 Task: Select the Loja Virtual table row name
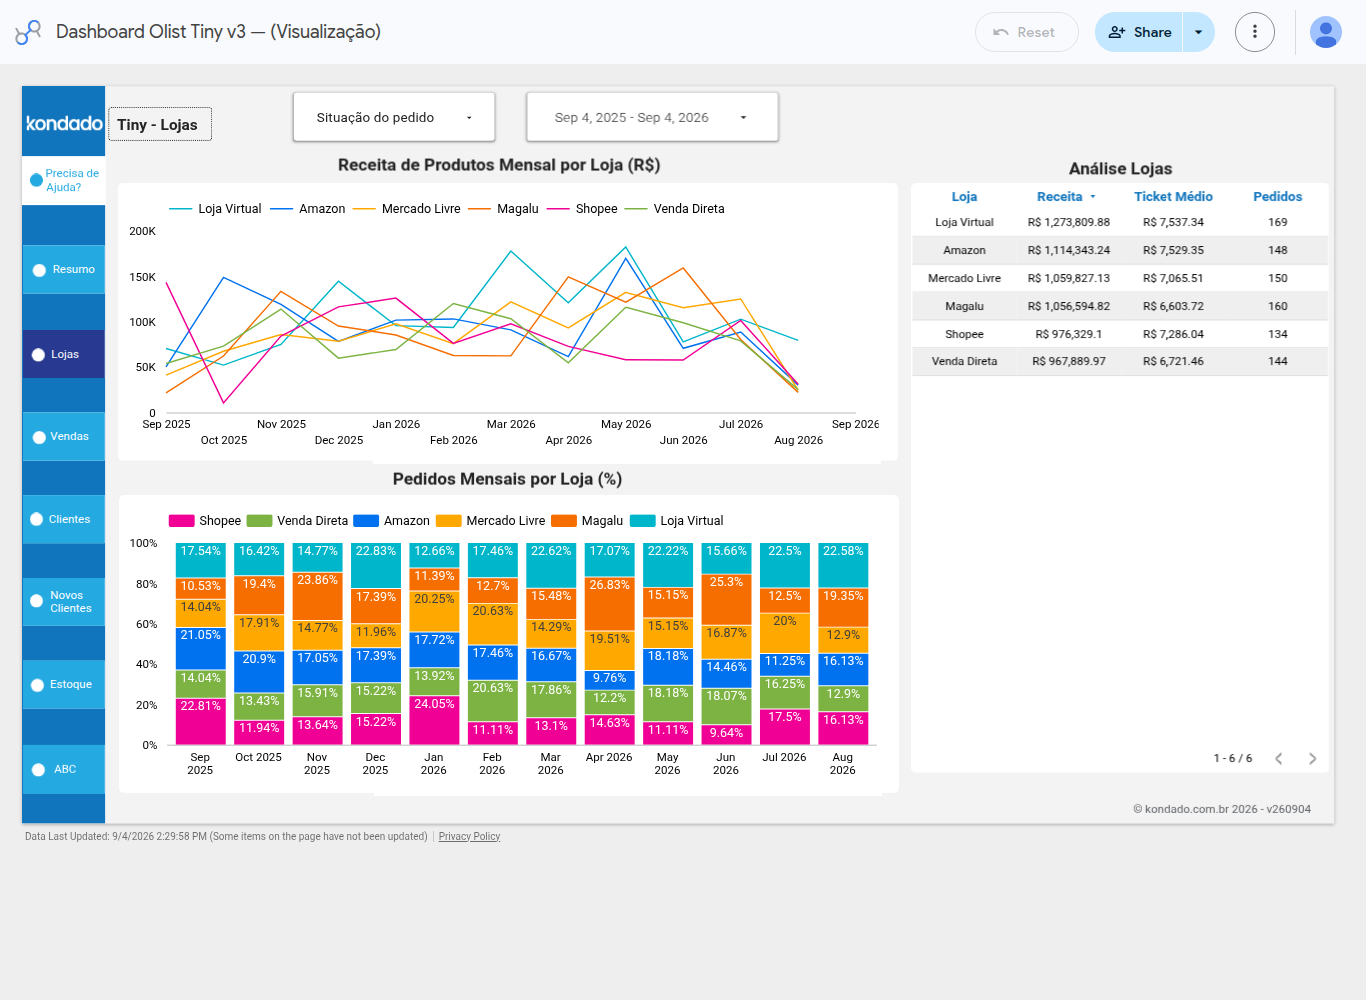(964, 223)
